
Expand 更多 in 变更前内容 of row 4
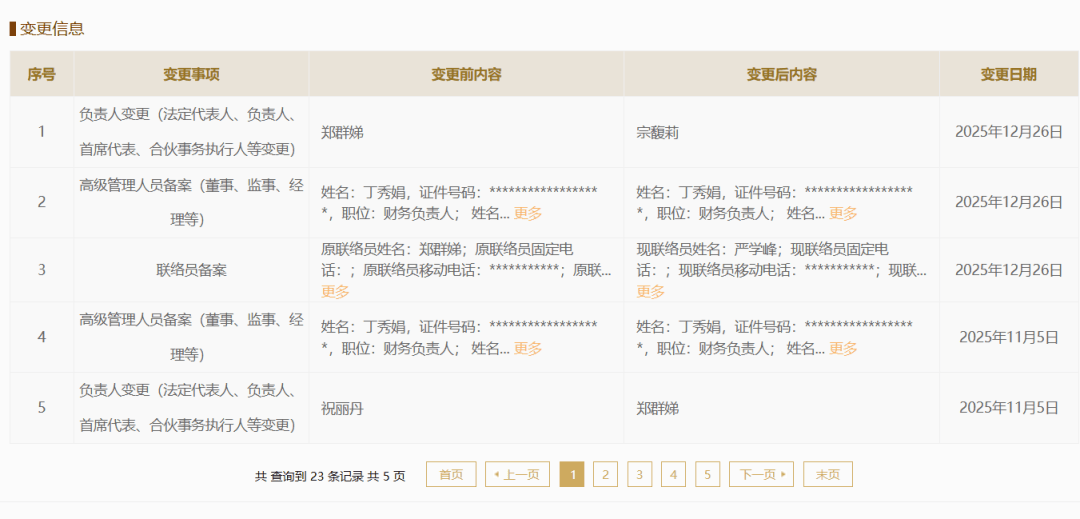528,348
